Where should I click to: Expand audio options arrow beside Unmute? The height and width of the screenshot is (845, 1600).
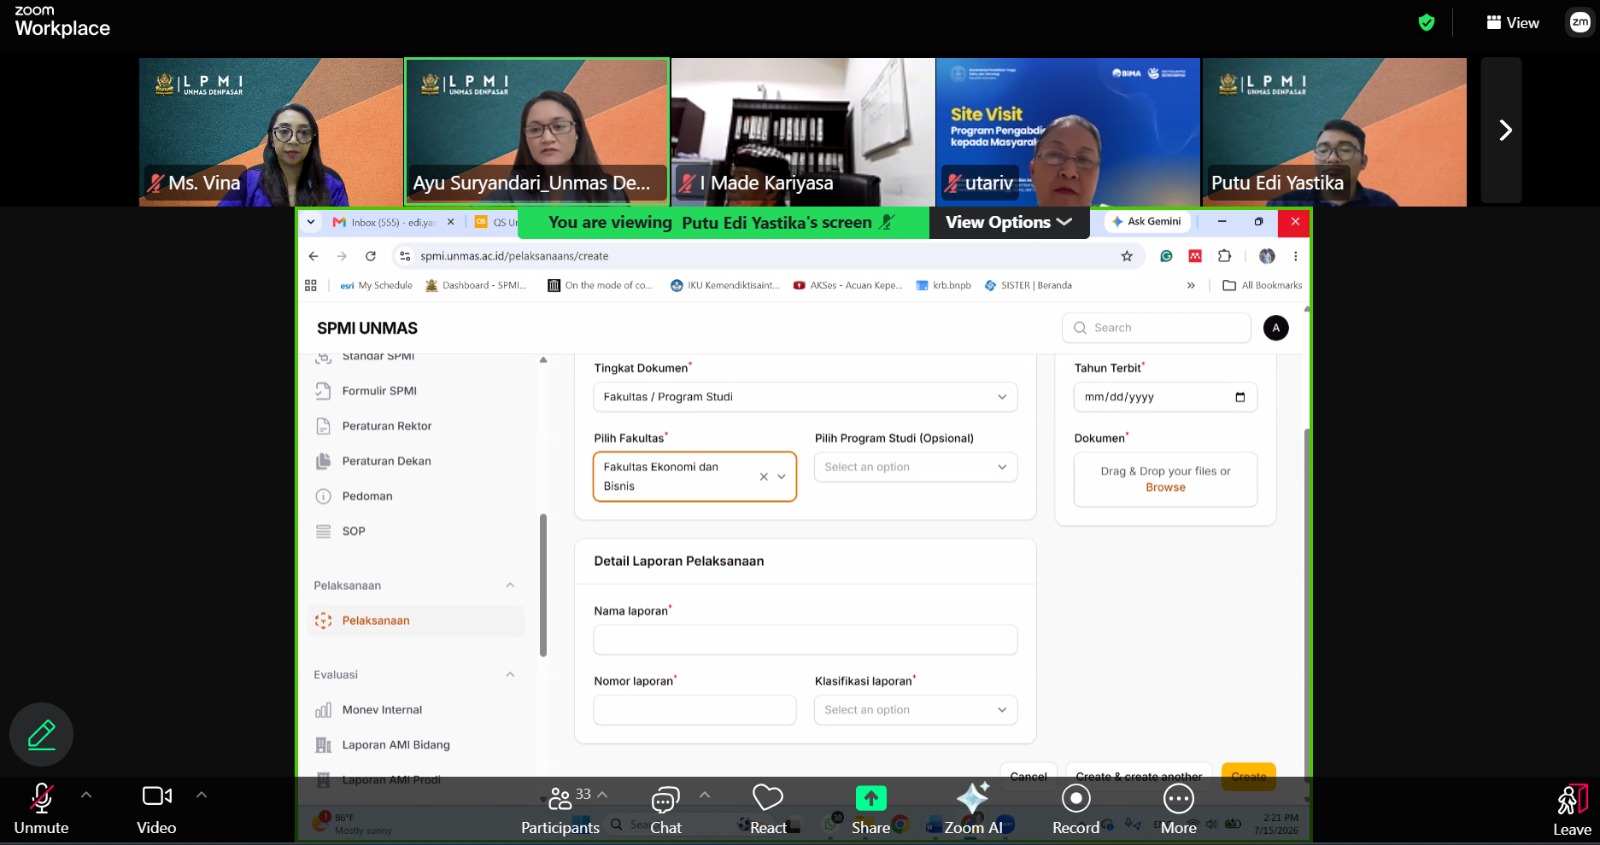[86, 795]
